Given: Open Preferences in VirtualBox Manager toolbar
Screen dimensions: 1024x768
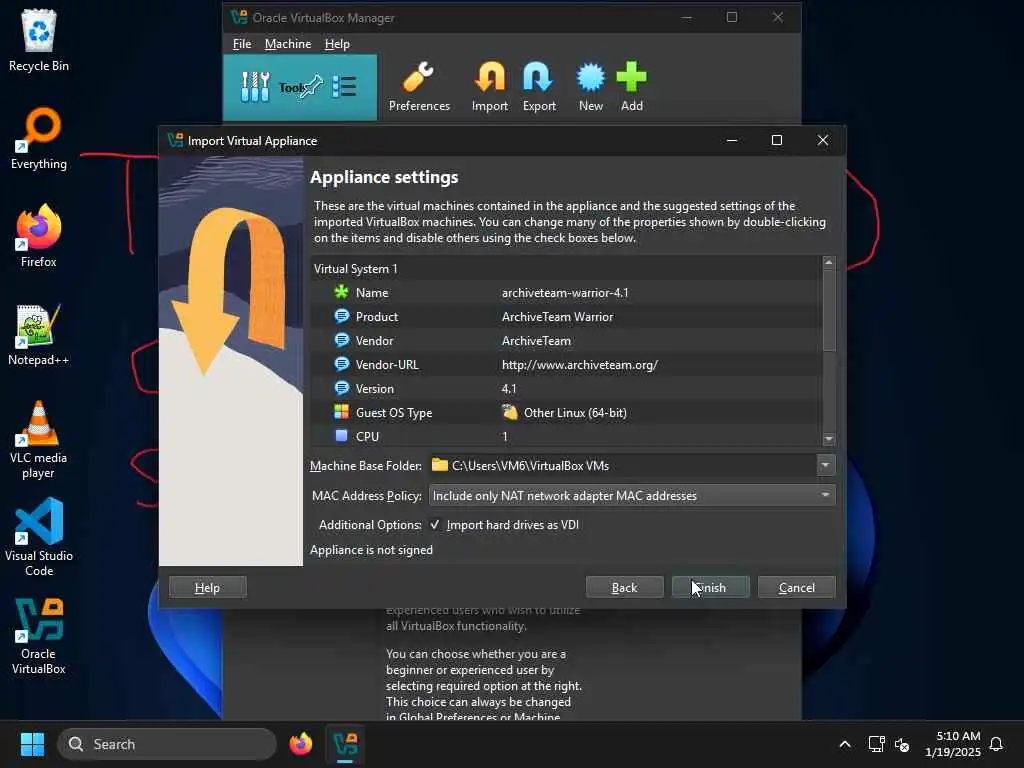Looking at the screenshot, I should 419,87.
